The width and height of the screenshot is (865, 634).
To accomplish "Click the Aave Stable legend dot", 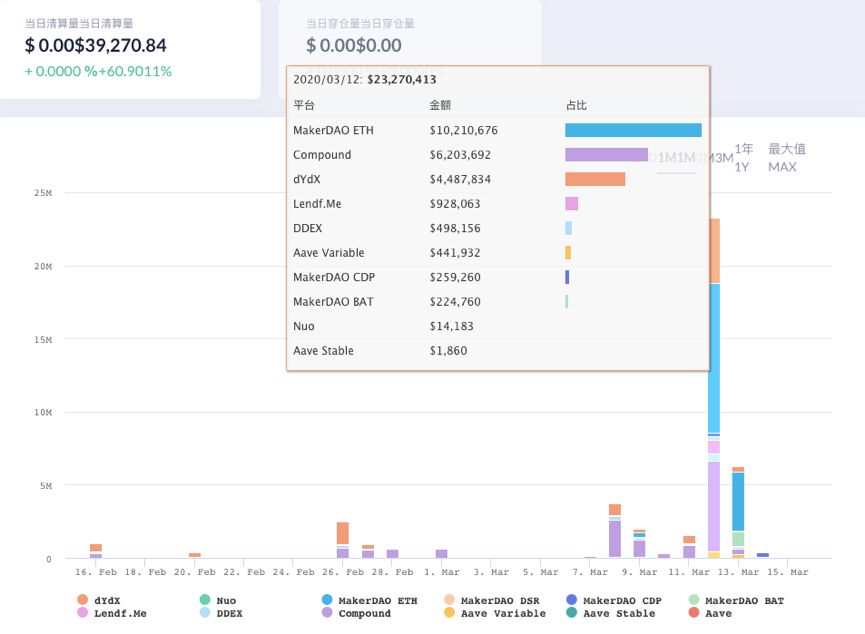I will (572, 612).
